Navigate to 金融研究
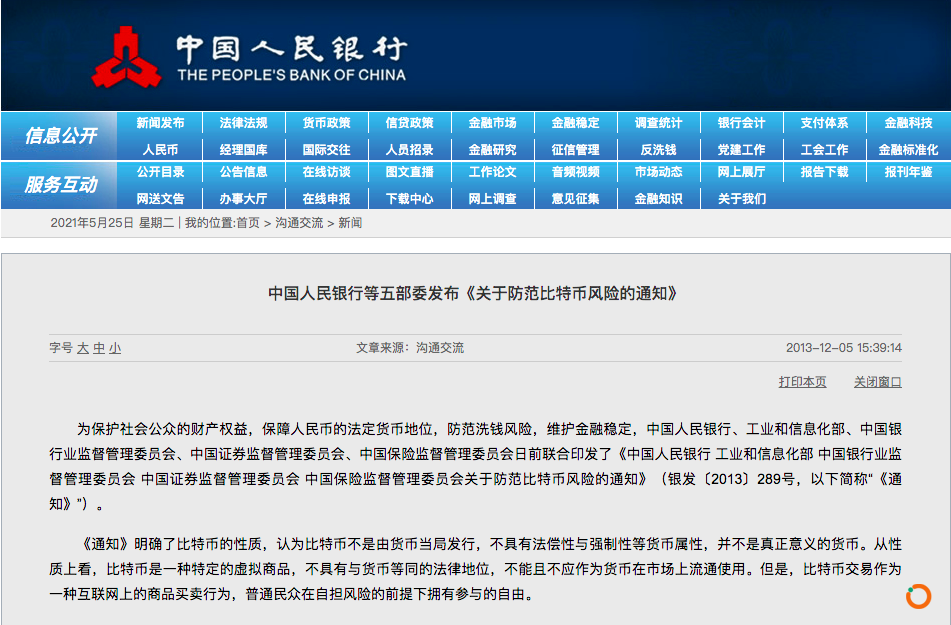The height and width of the screenshot is (625, 951). (x=492, y=150)
